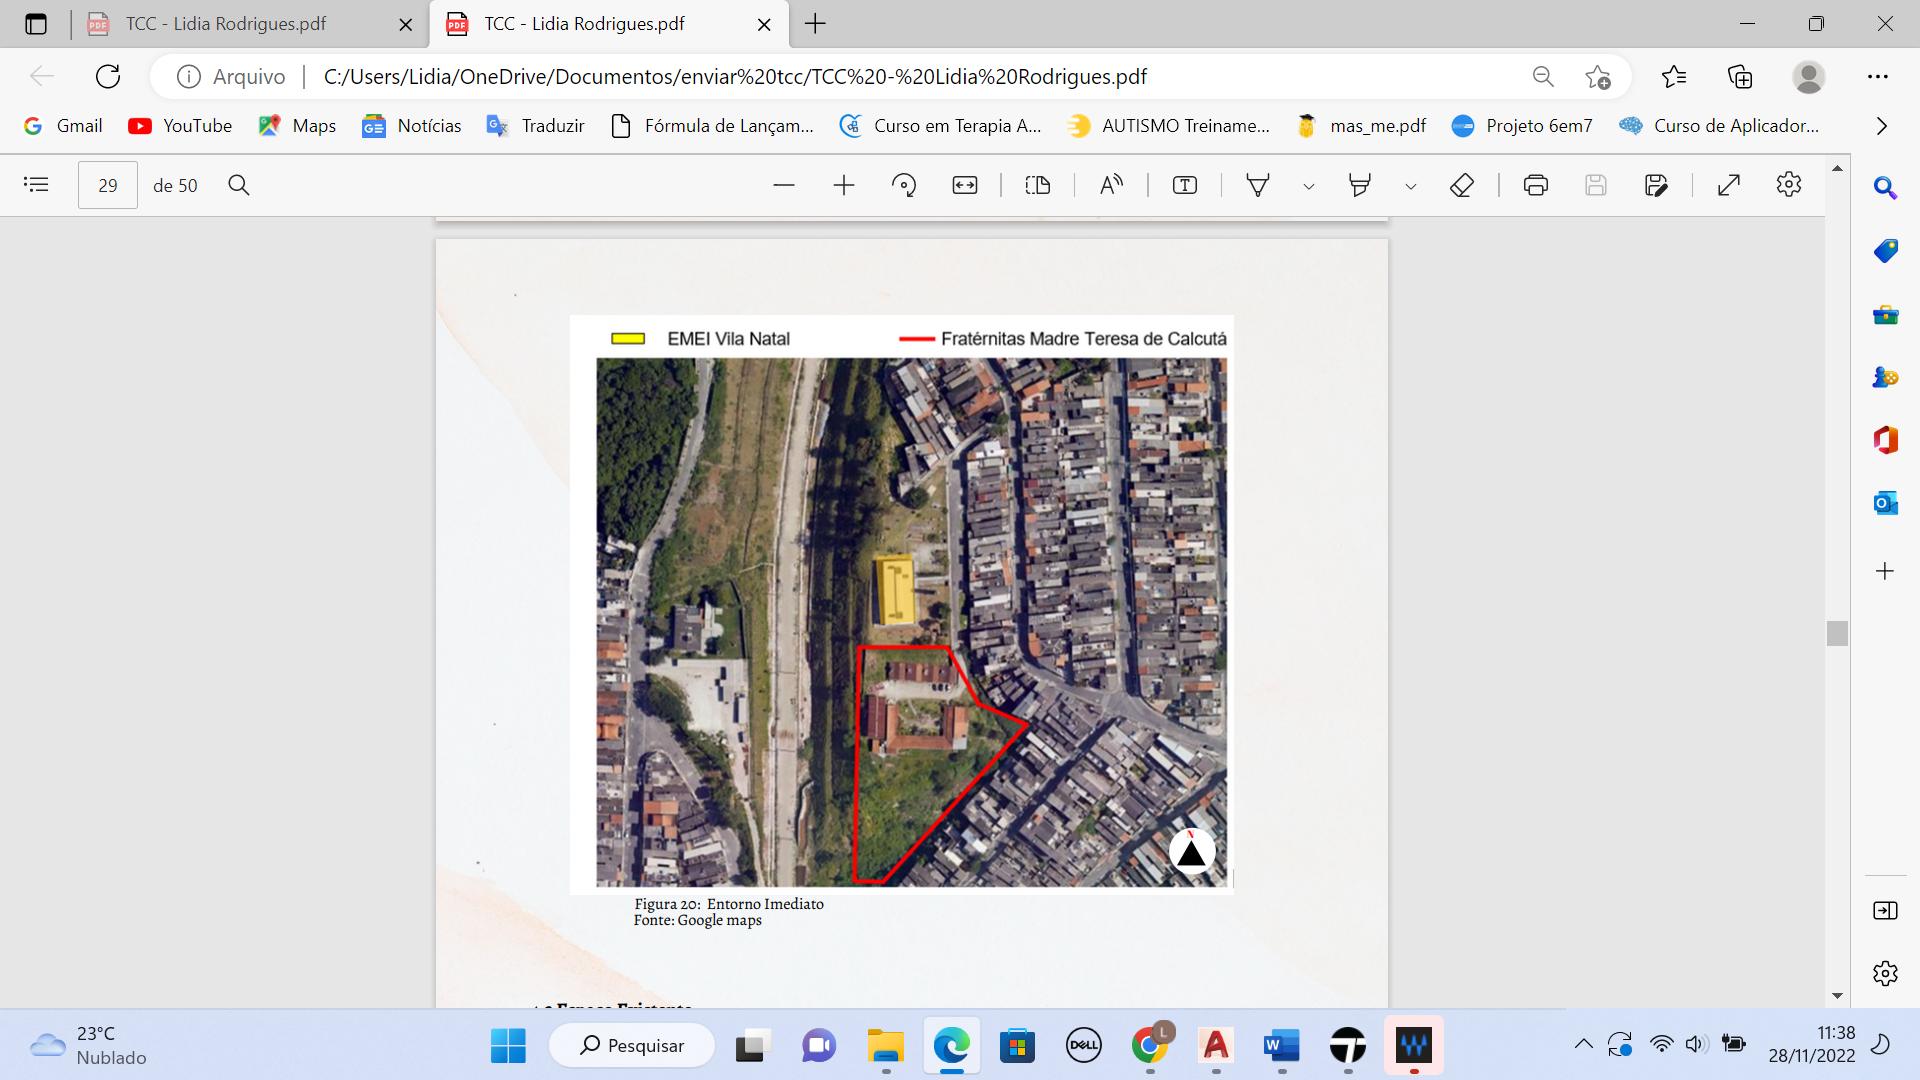
Task: Select the Add text tool
Action: pos(1184,185)
